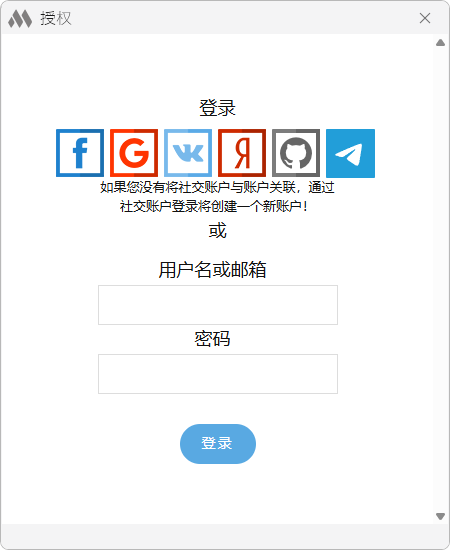Click the scrollbar down arrow
Image resolution: width=450 pixels, height=550 pixels.
(x=441, y=516)
